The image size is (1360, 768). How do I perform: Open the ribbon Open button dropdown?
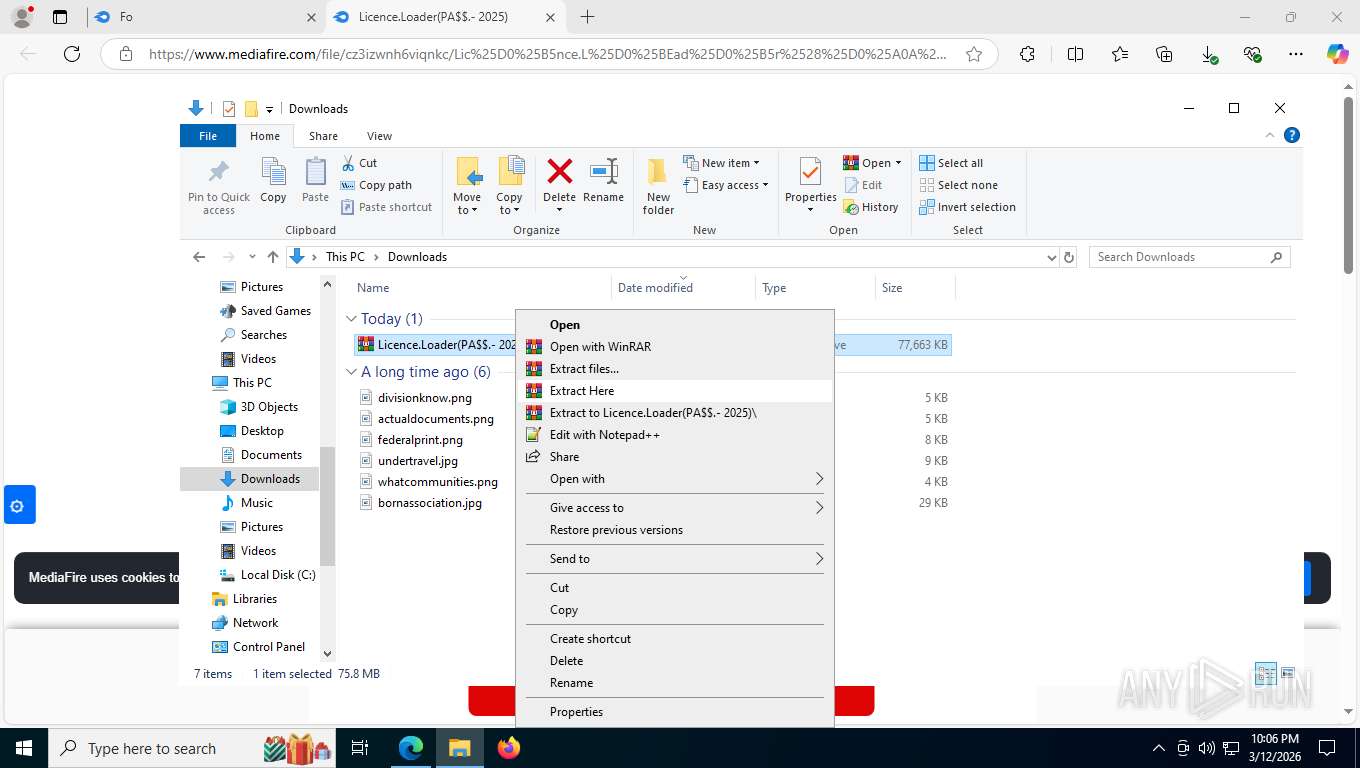[x=898, y=163]
